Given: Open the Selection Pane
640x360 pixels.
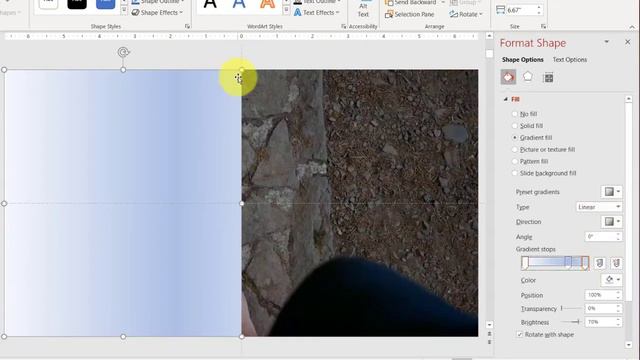Looking at the screenshot, I should click(x=409, y=14).
